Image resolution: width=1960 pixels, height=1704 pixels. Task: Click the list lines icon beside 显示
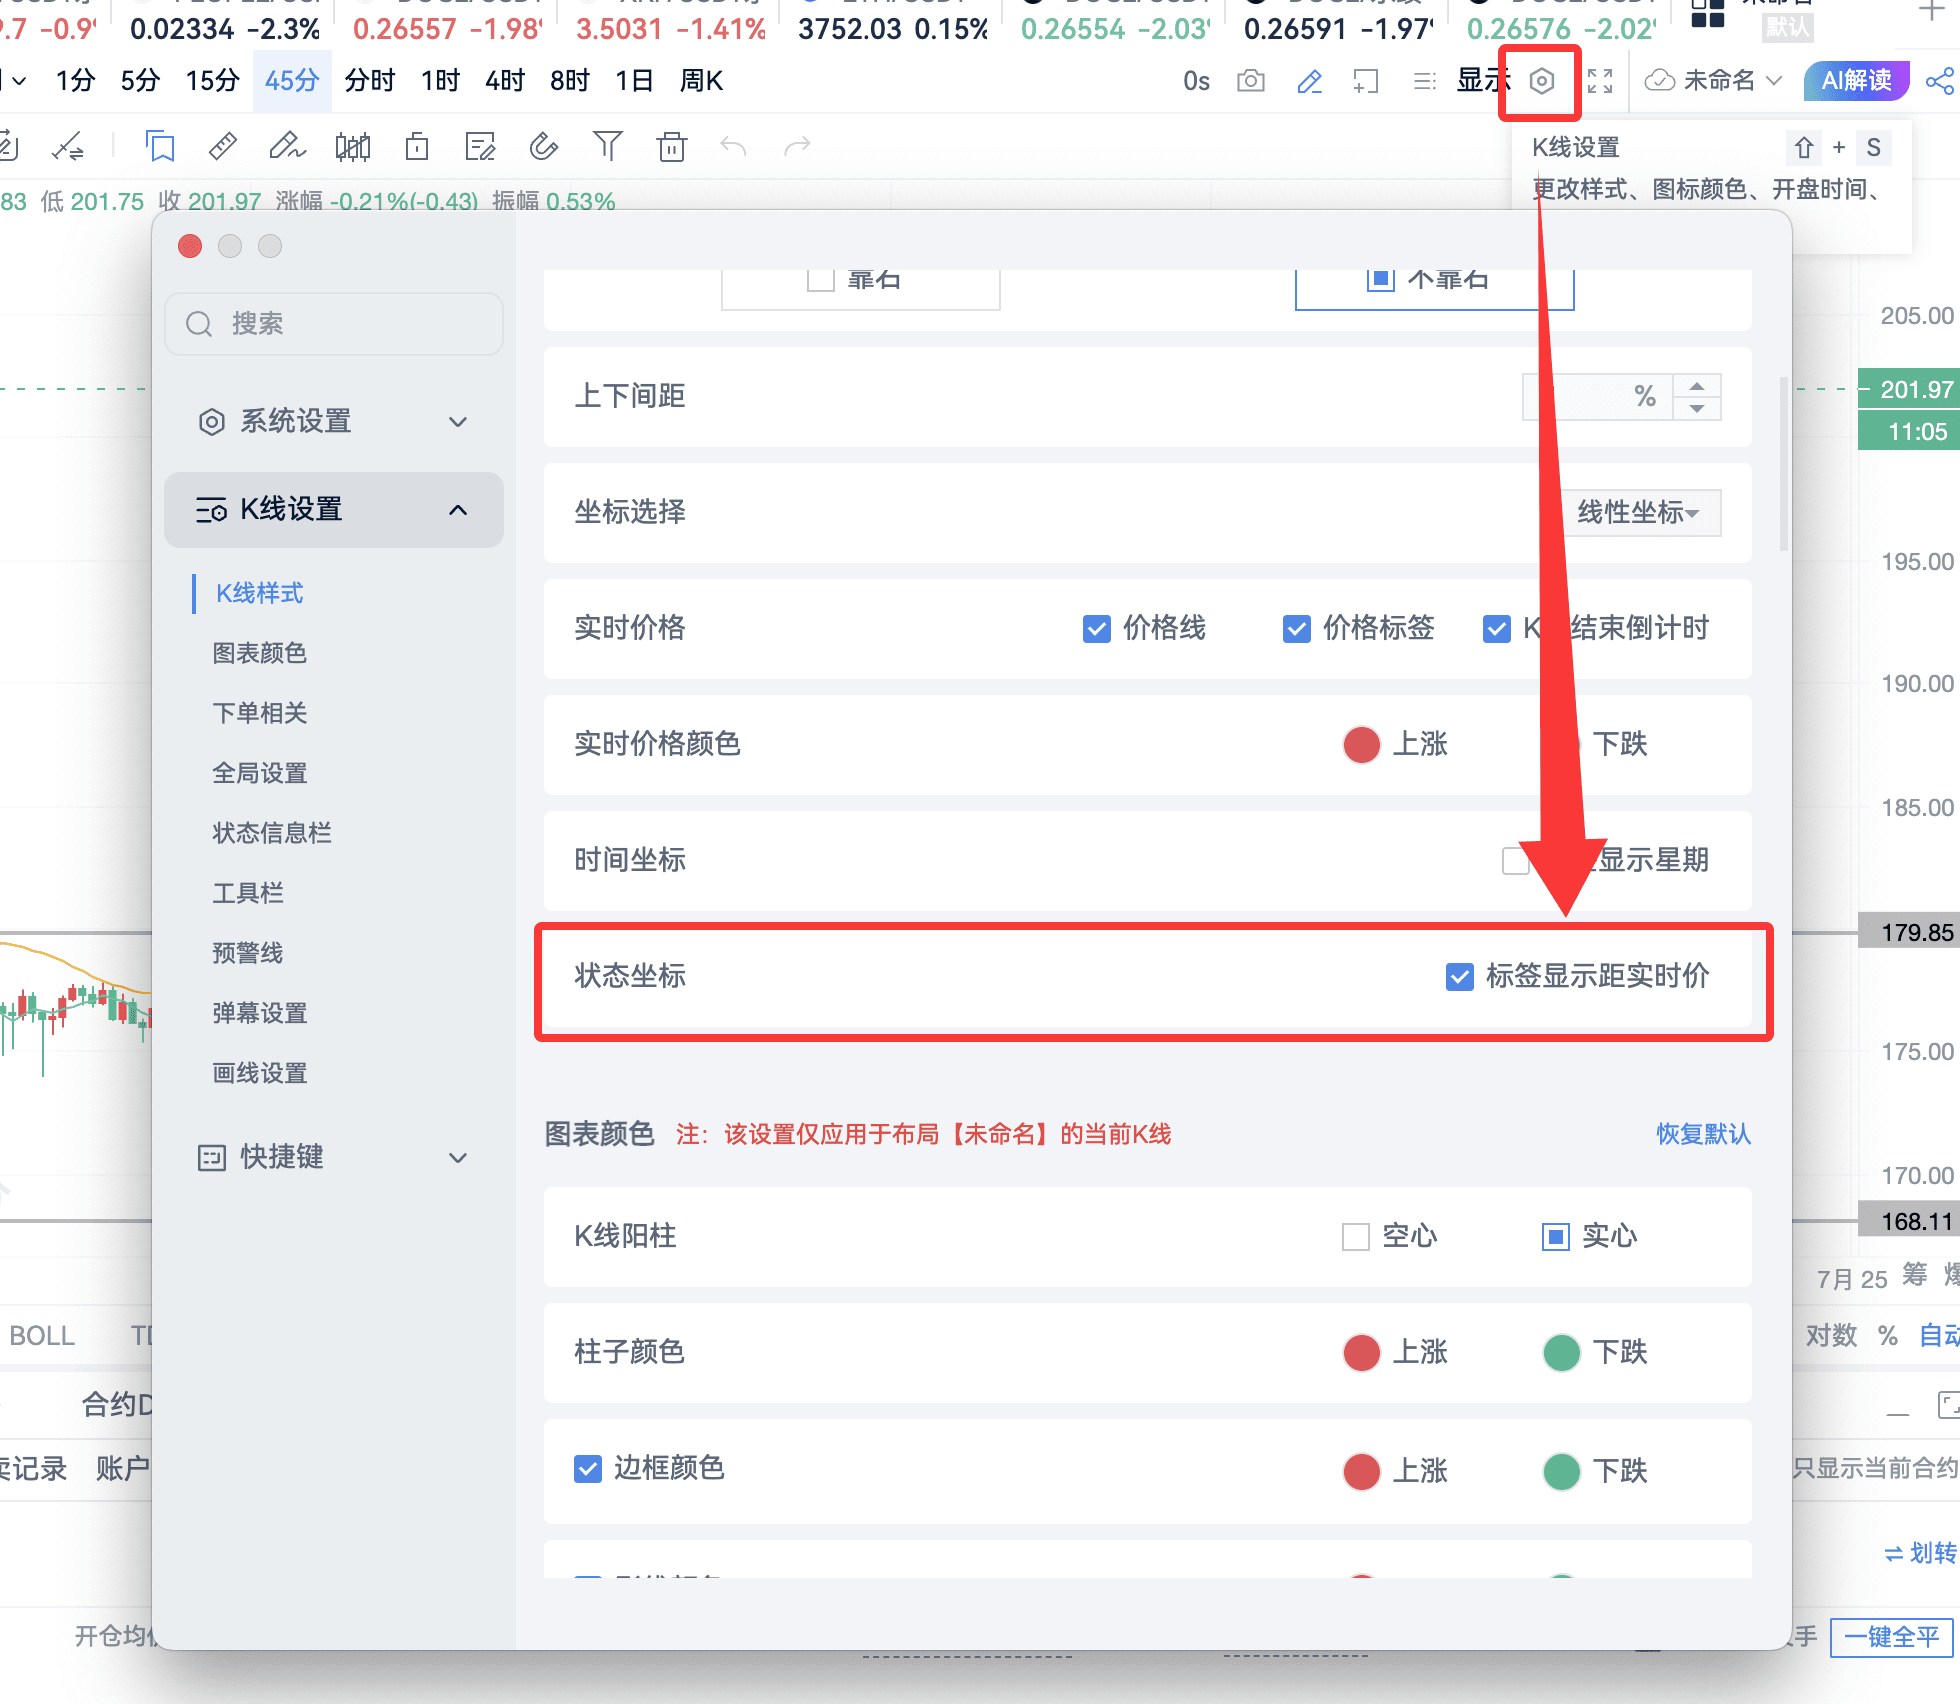pos(1424,81)
